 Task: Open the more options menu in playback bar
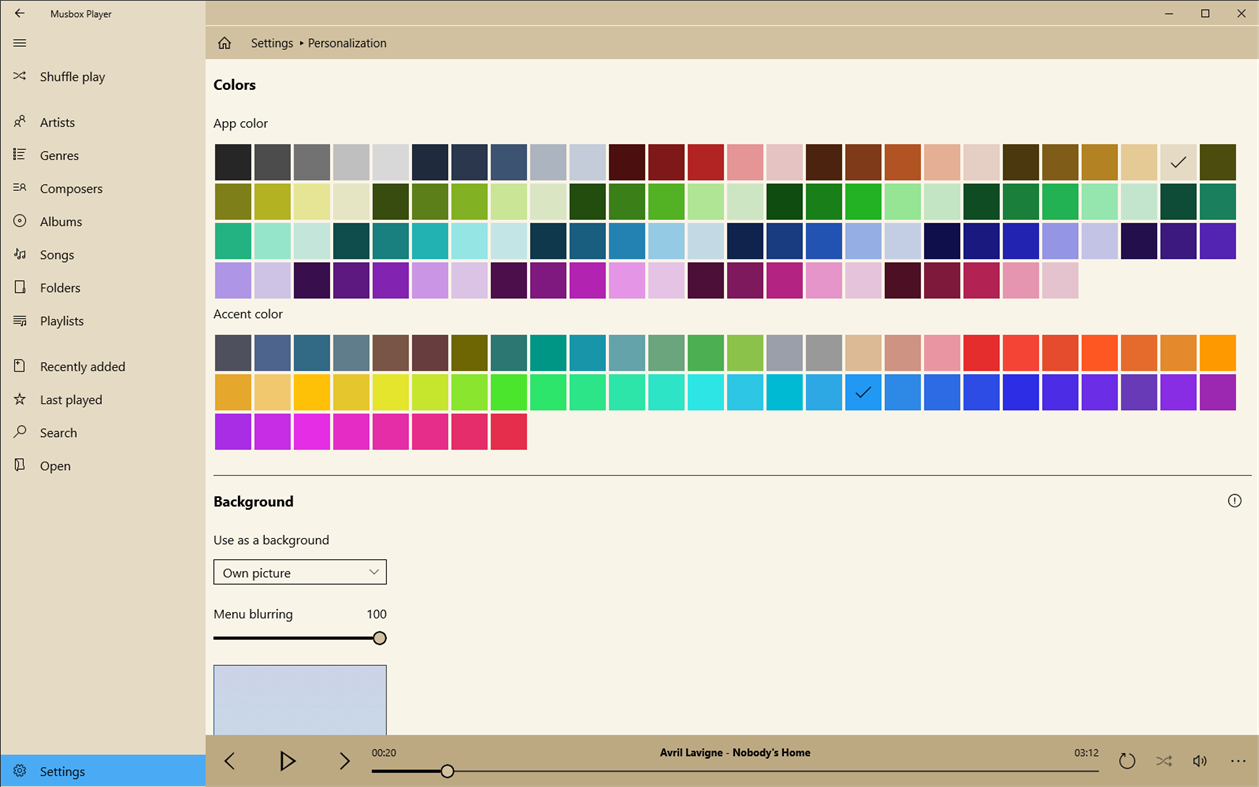pyautogui.click(x=1236, y=761)
